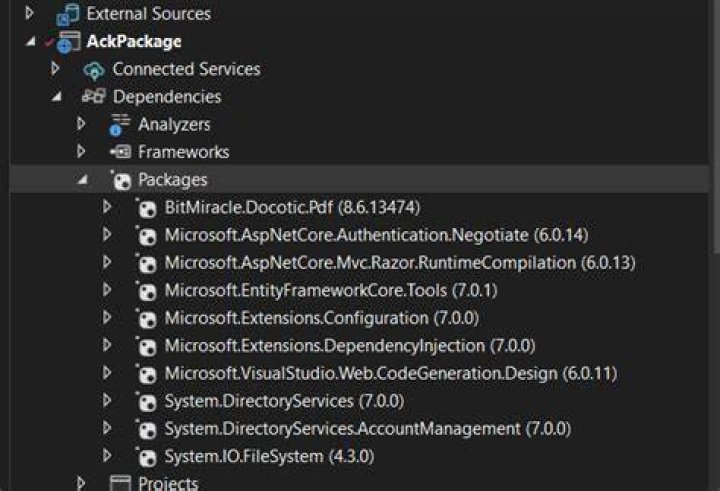Click the AckPackage project icon
This screenshot has width=720, height=491.
coord(68,42)
